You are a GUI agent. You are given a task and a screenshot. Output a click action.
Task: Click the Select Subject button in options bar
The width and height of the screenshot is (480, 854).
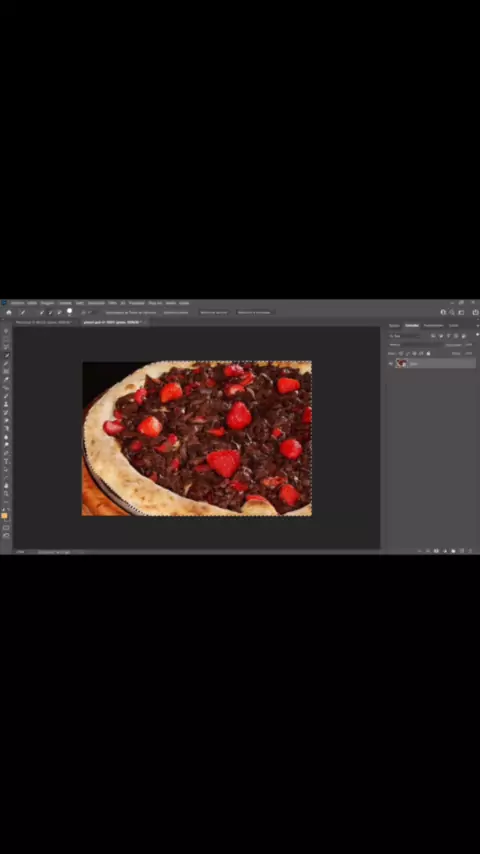coord(214,313)
